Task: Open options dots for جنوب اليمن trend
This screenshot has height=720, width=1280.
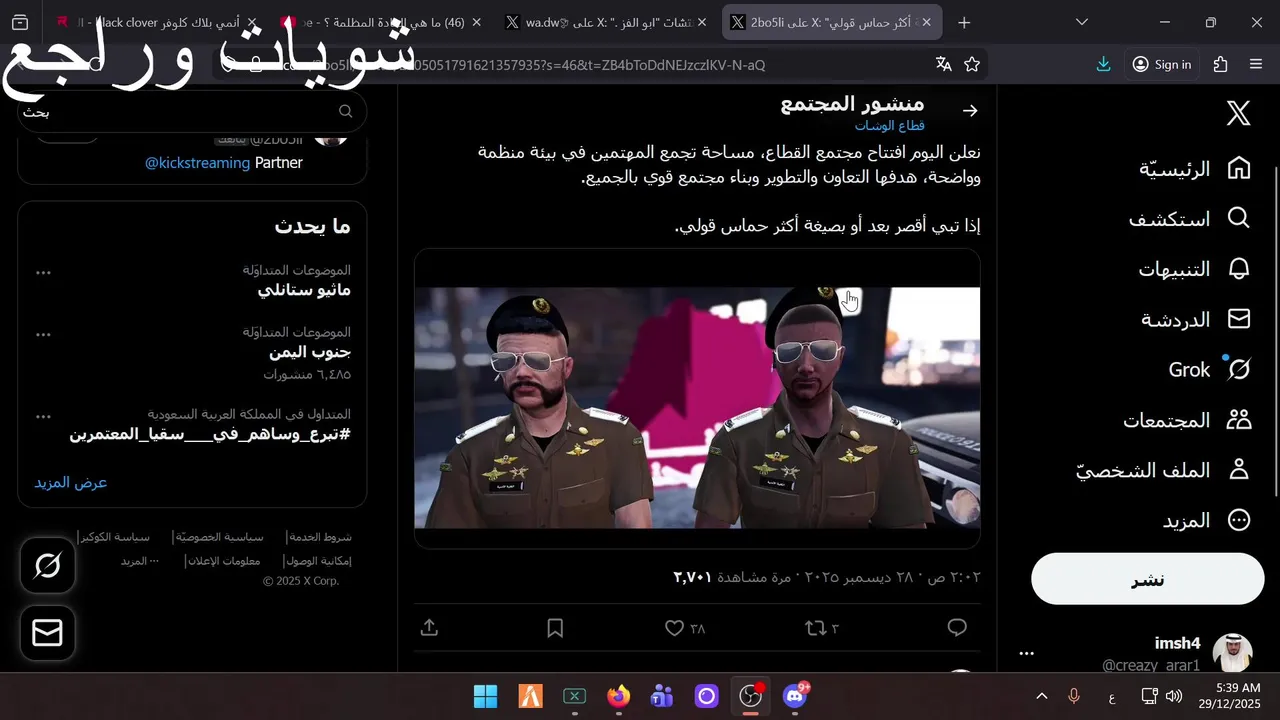Action: 43,334
